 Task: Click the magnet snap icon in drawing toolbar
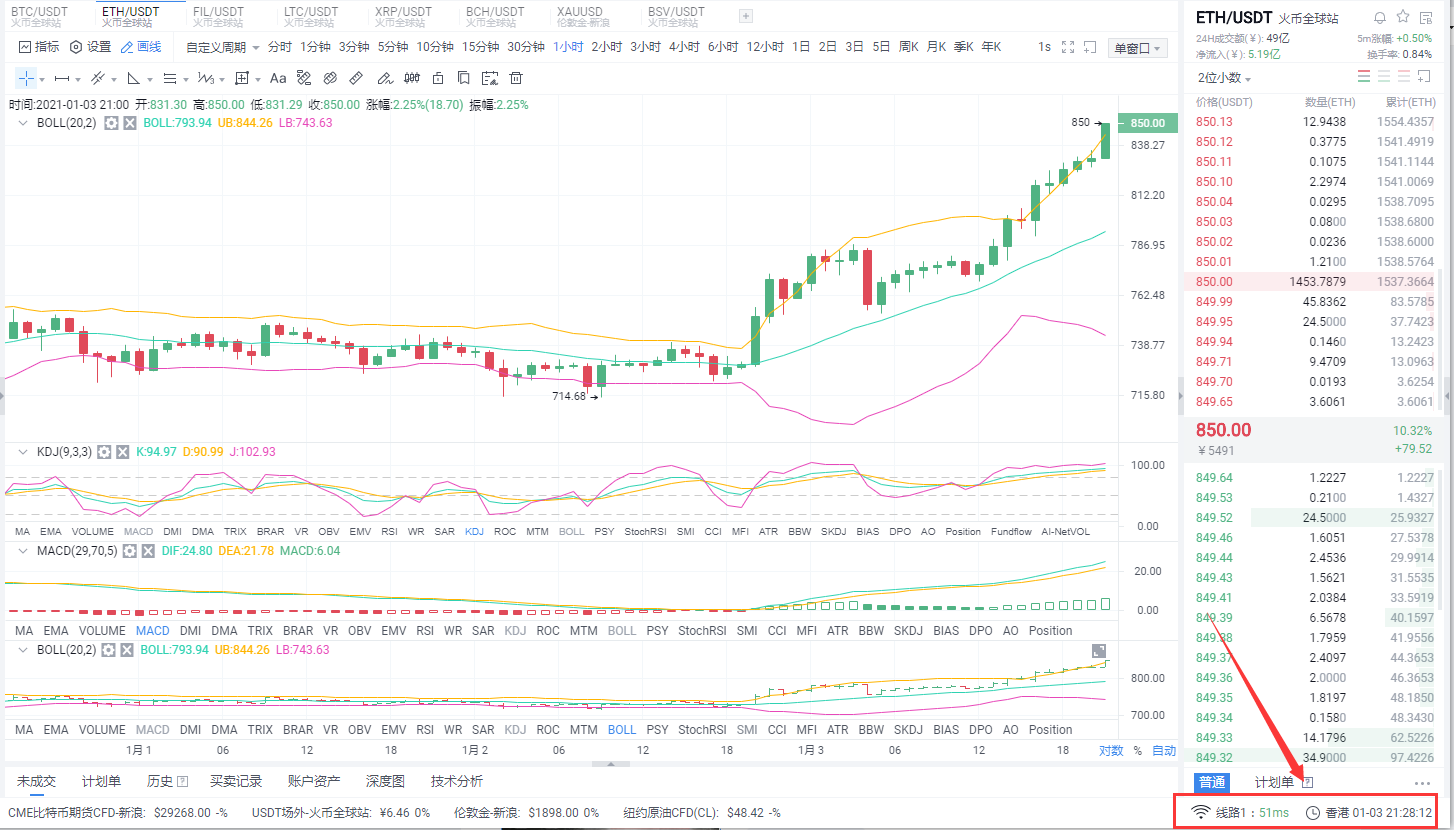tap(330, 78)
